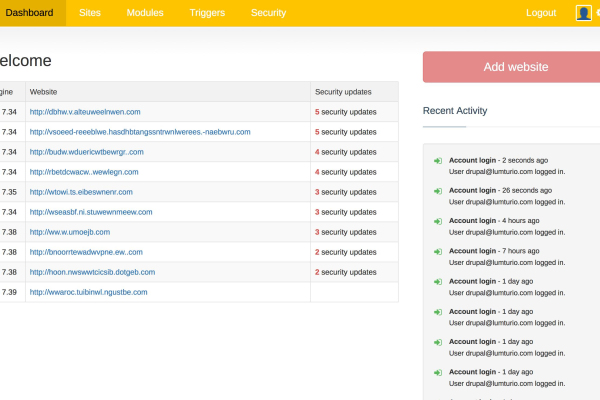Click '2 security updates' for bnoorrtewadwvpne site
The image size is (600, 400).
tap(346, 252)
